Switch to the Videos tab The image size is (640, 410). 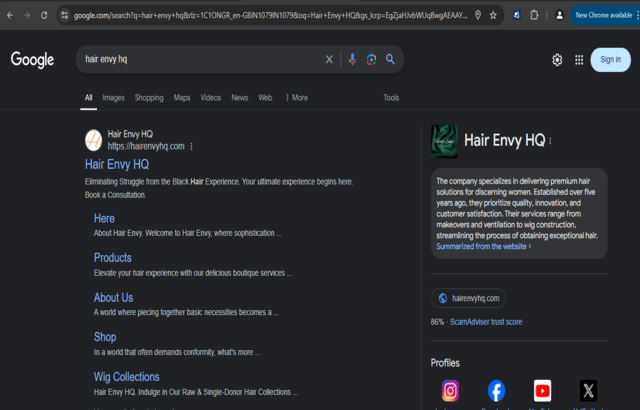(210, 98)
